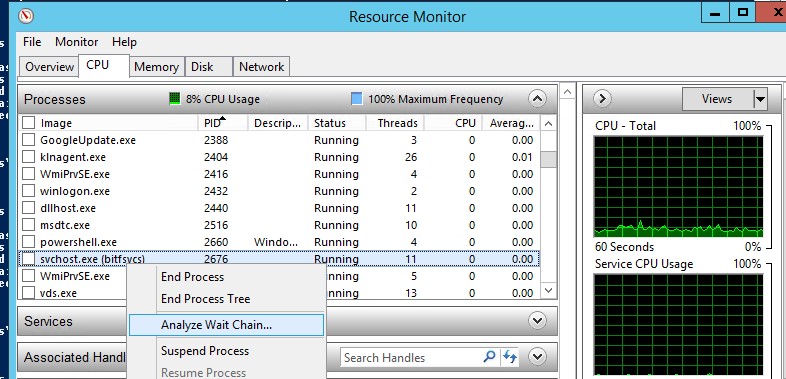Collapse the graph pane with arrow button

point(602,99)
